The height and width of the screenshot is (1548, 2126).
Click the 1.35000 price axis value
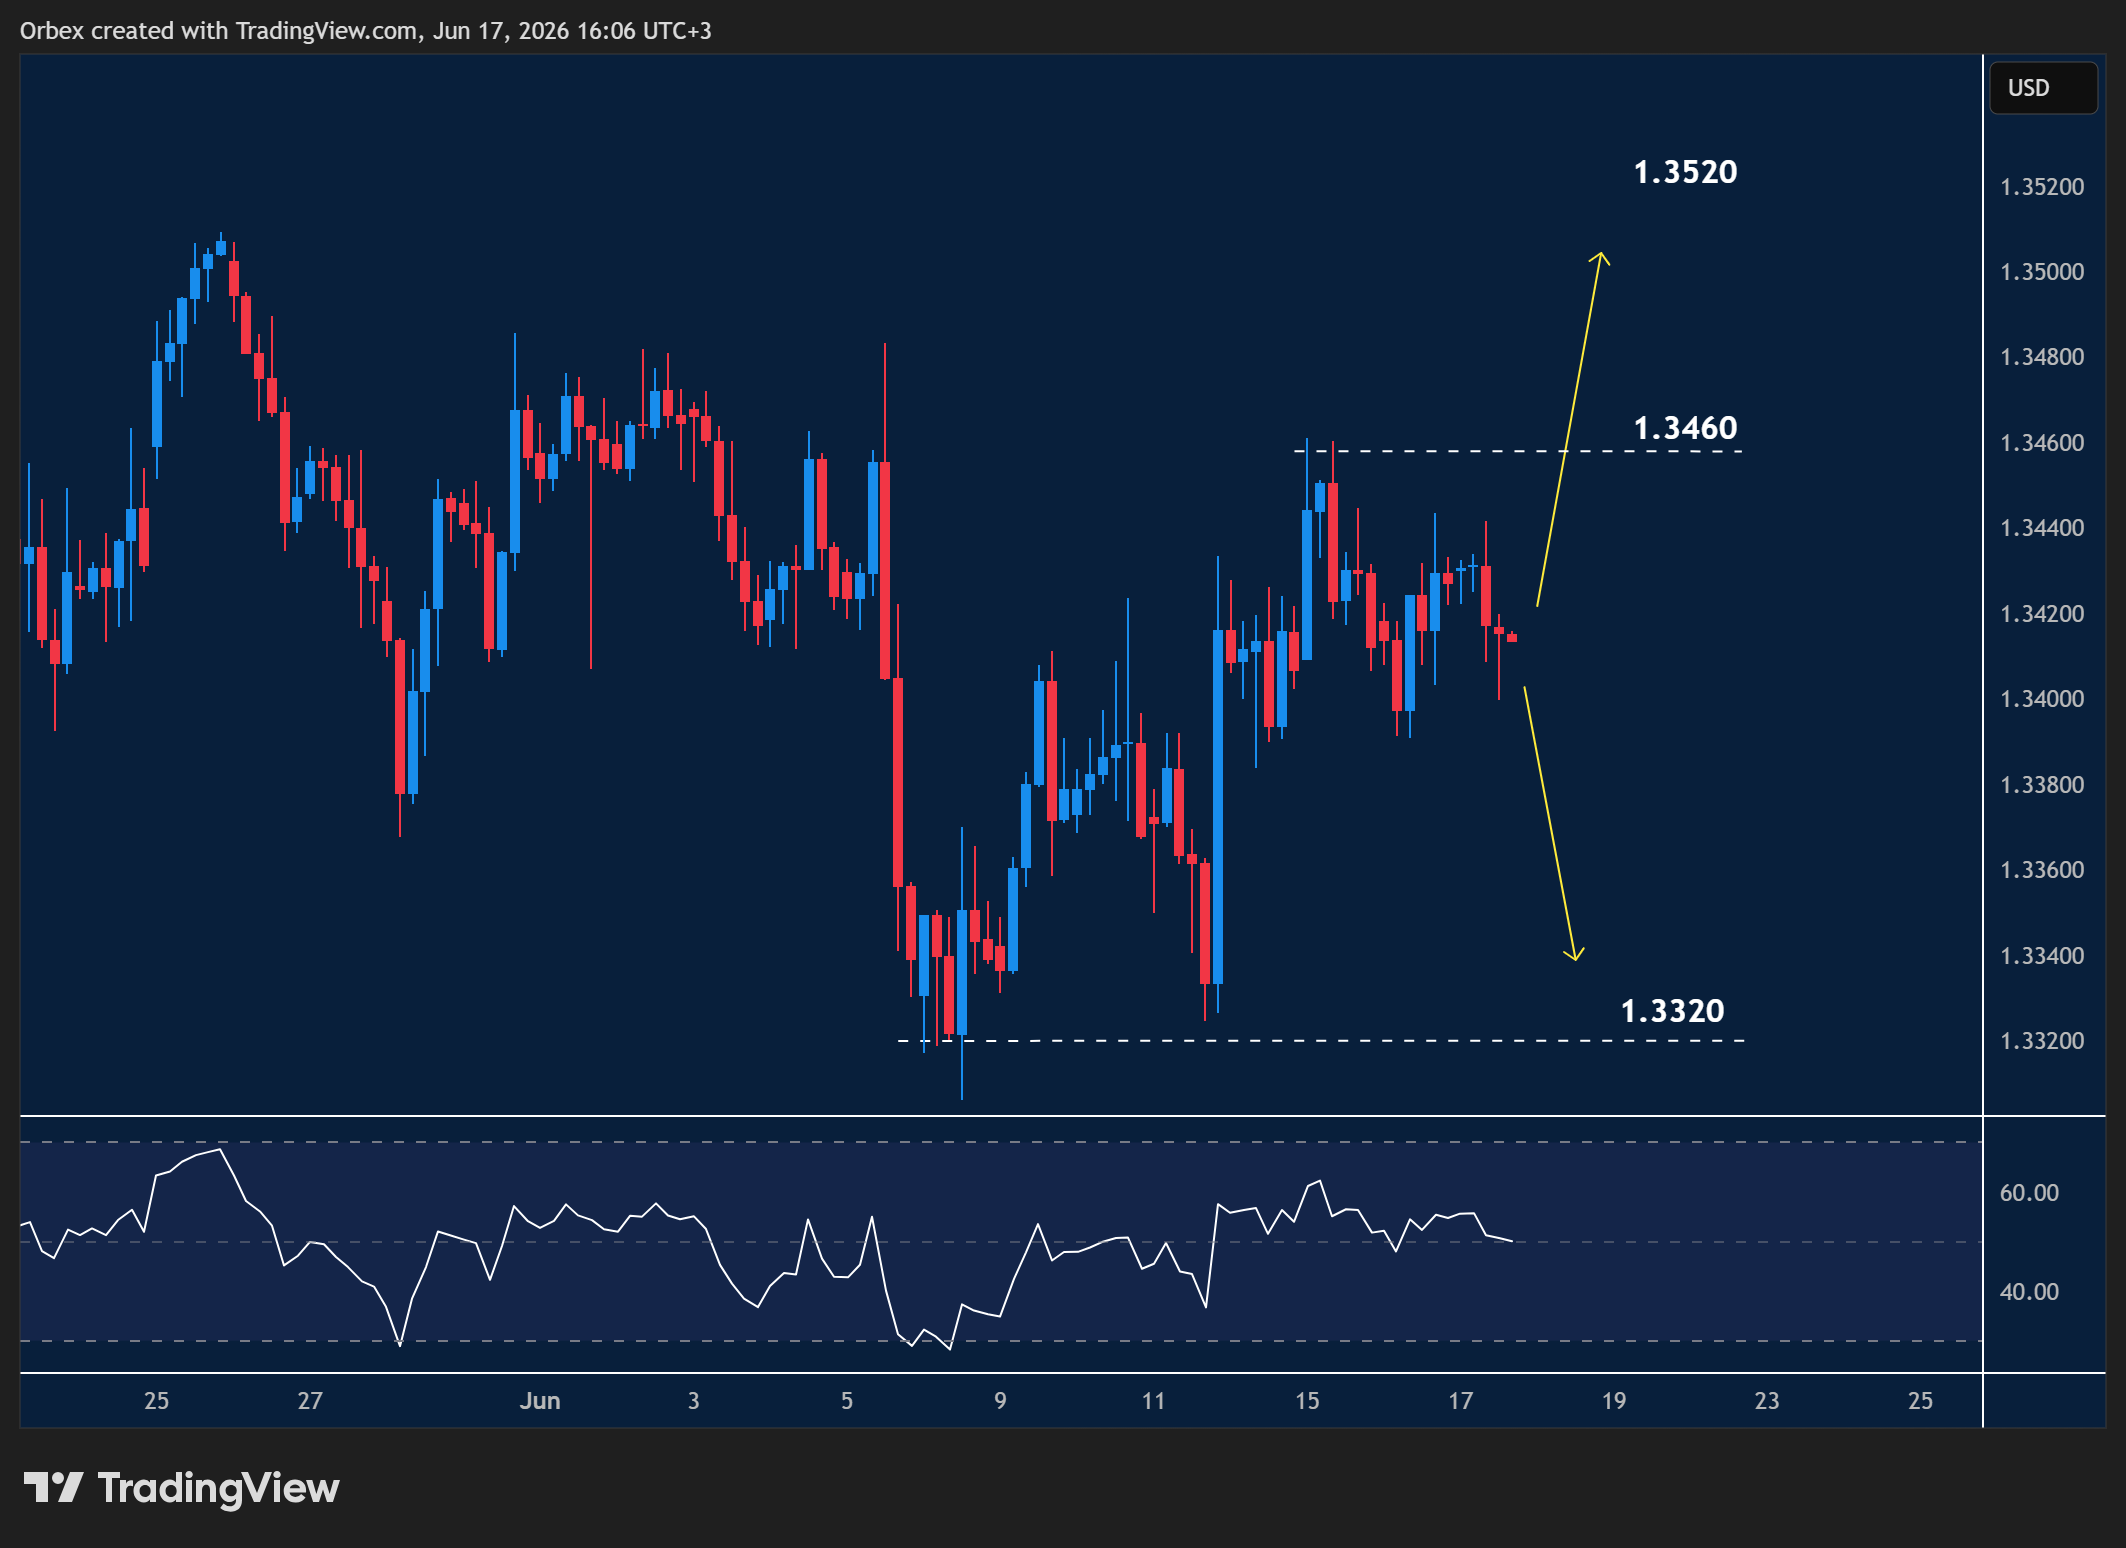click(2042, 272)
